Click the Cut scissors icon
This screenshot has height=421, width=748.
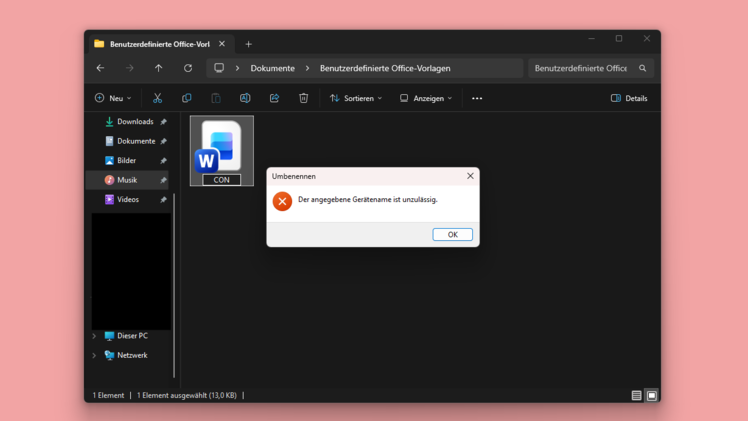(x=157, y=98)
